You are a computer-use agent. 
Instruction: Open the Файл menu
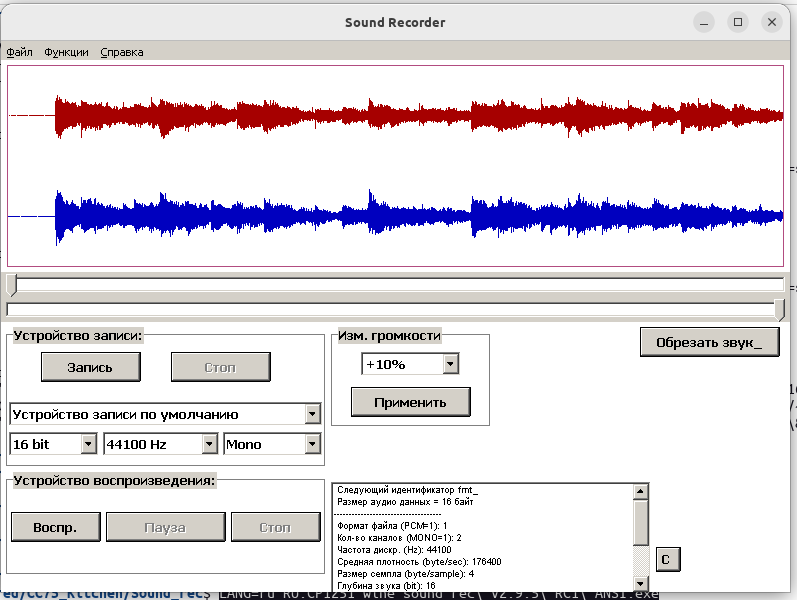click(x=19, y=52)
